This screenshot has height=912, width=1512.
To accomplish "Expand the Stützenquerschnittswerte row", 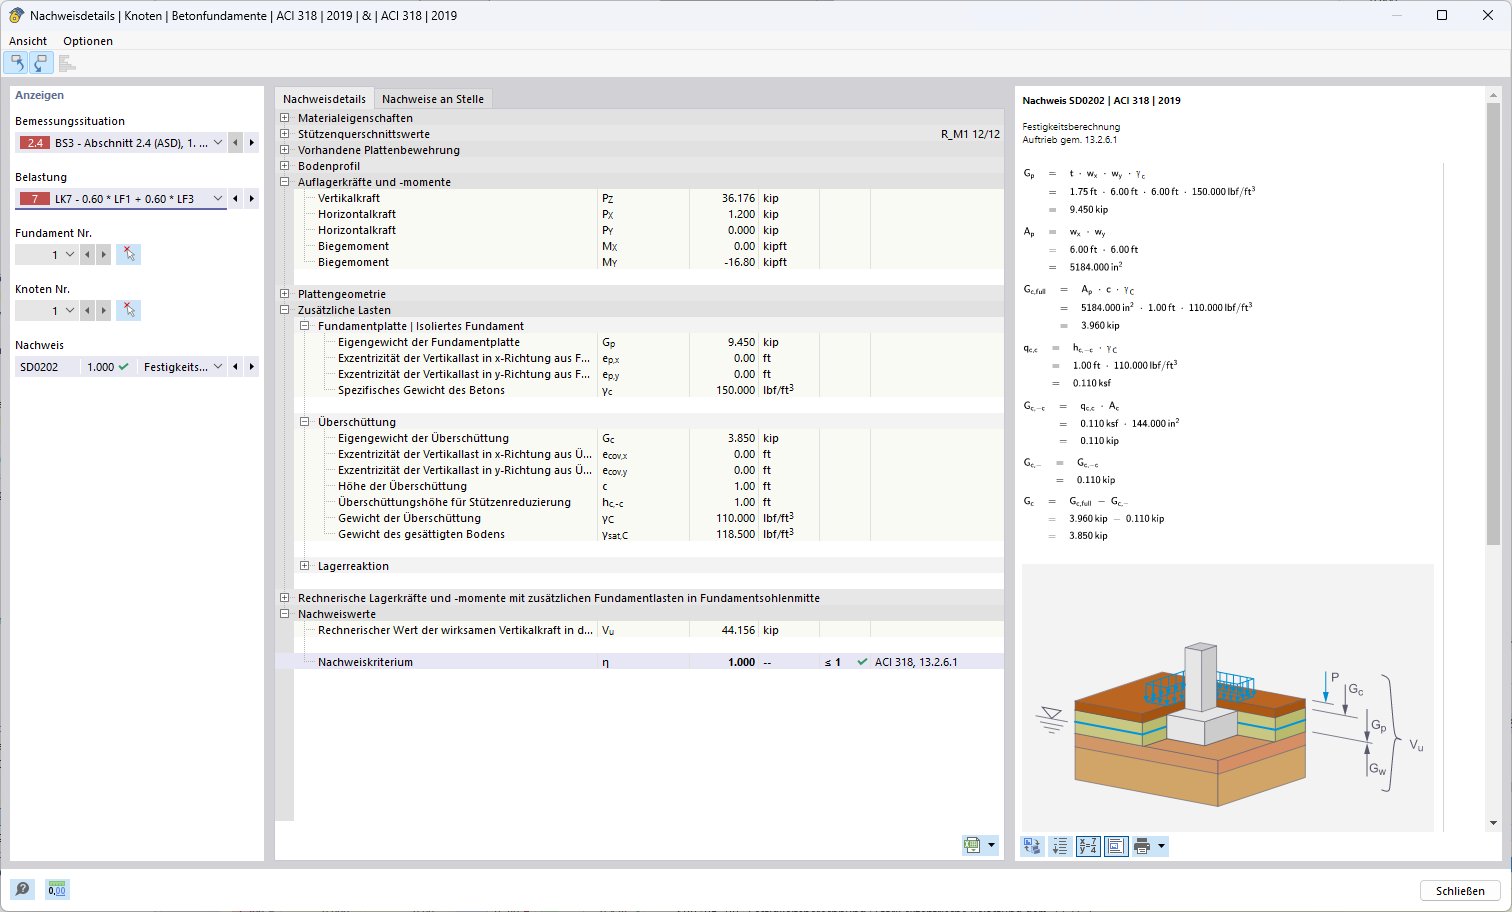I will [x=284, y=134].
